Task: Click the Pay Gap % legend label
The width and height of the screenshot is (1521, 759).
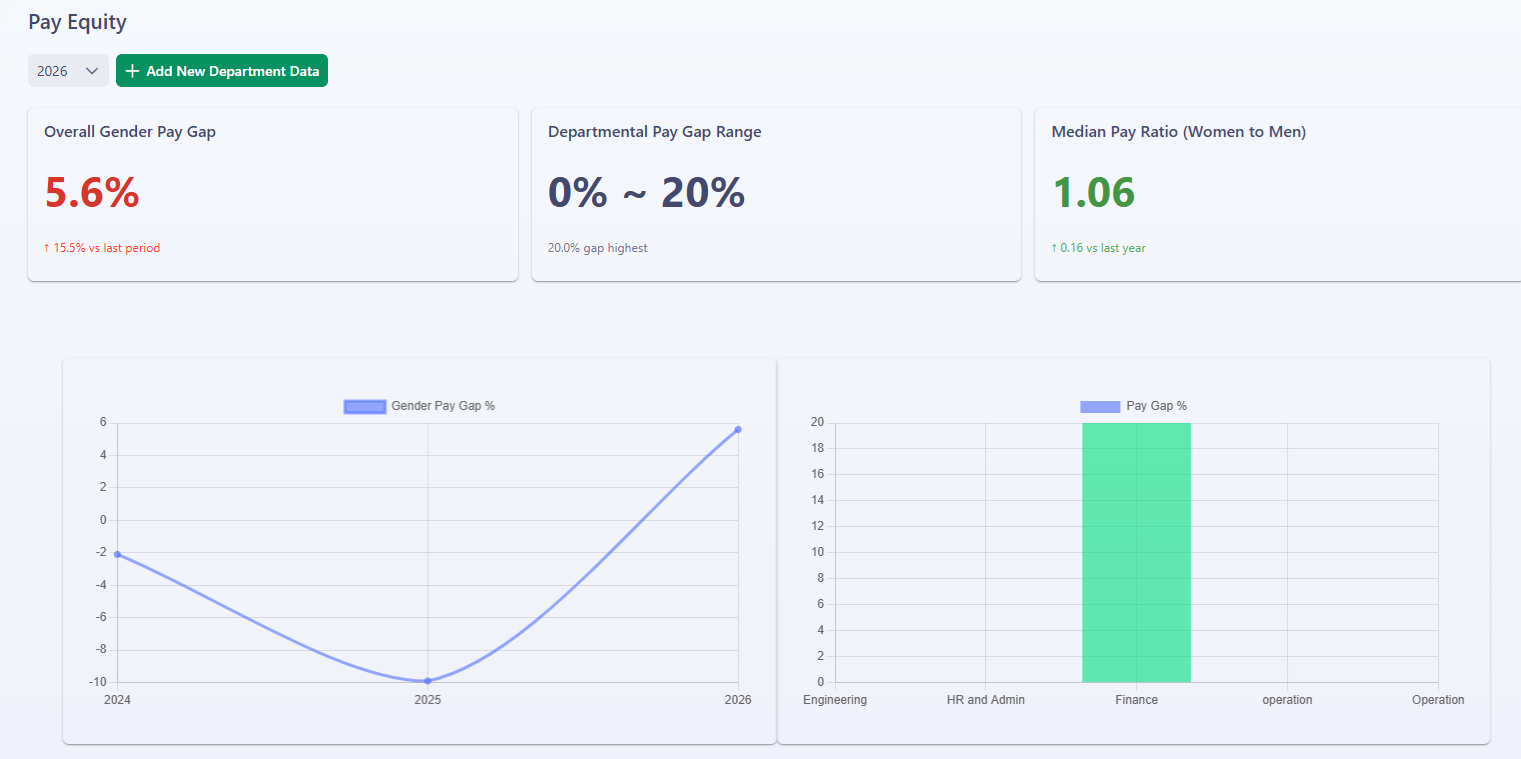Action: (x=1156, y=406)
